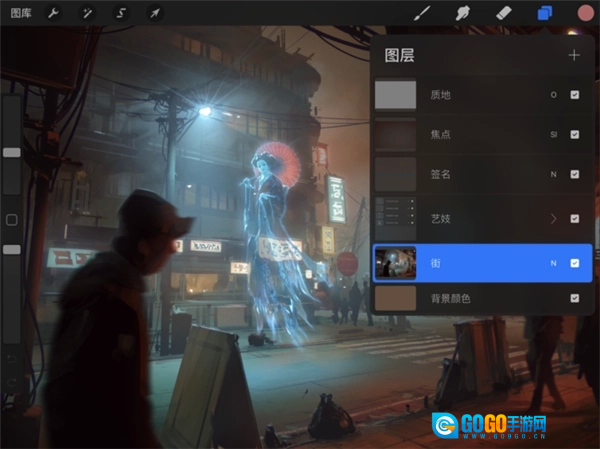Image resolution: width=600 pixels, height=449 pixels.
Task: Activate the Transform arrow tool
Action: [155, 13]
